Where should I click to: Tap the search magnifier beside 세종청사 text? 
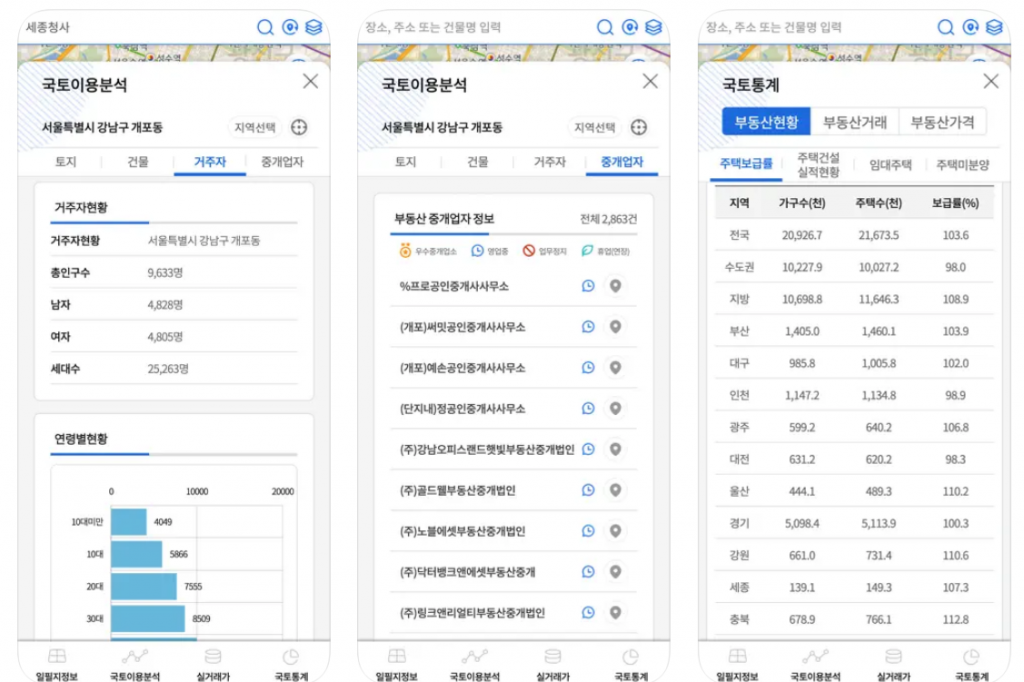[265, 27]
